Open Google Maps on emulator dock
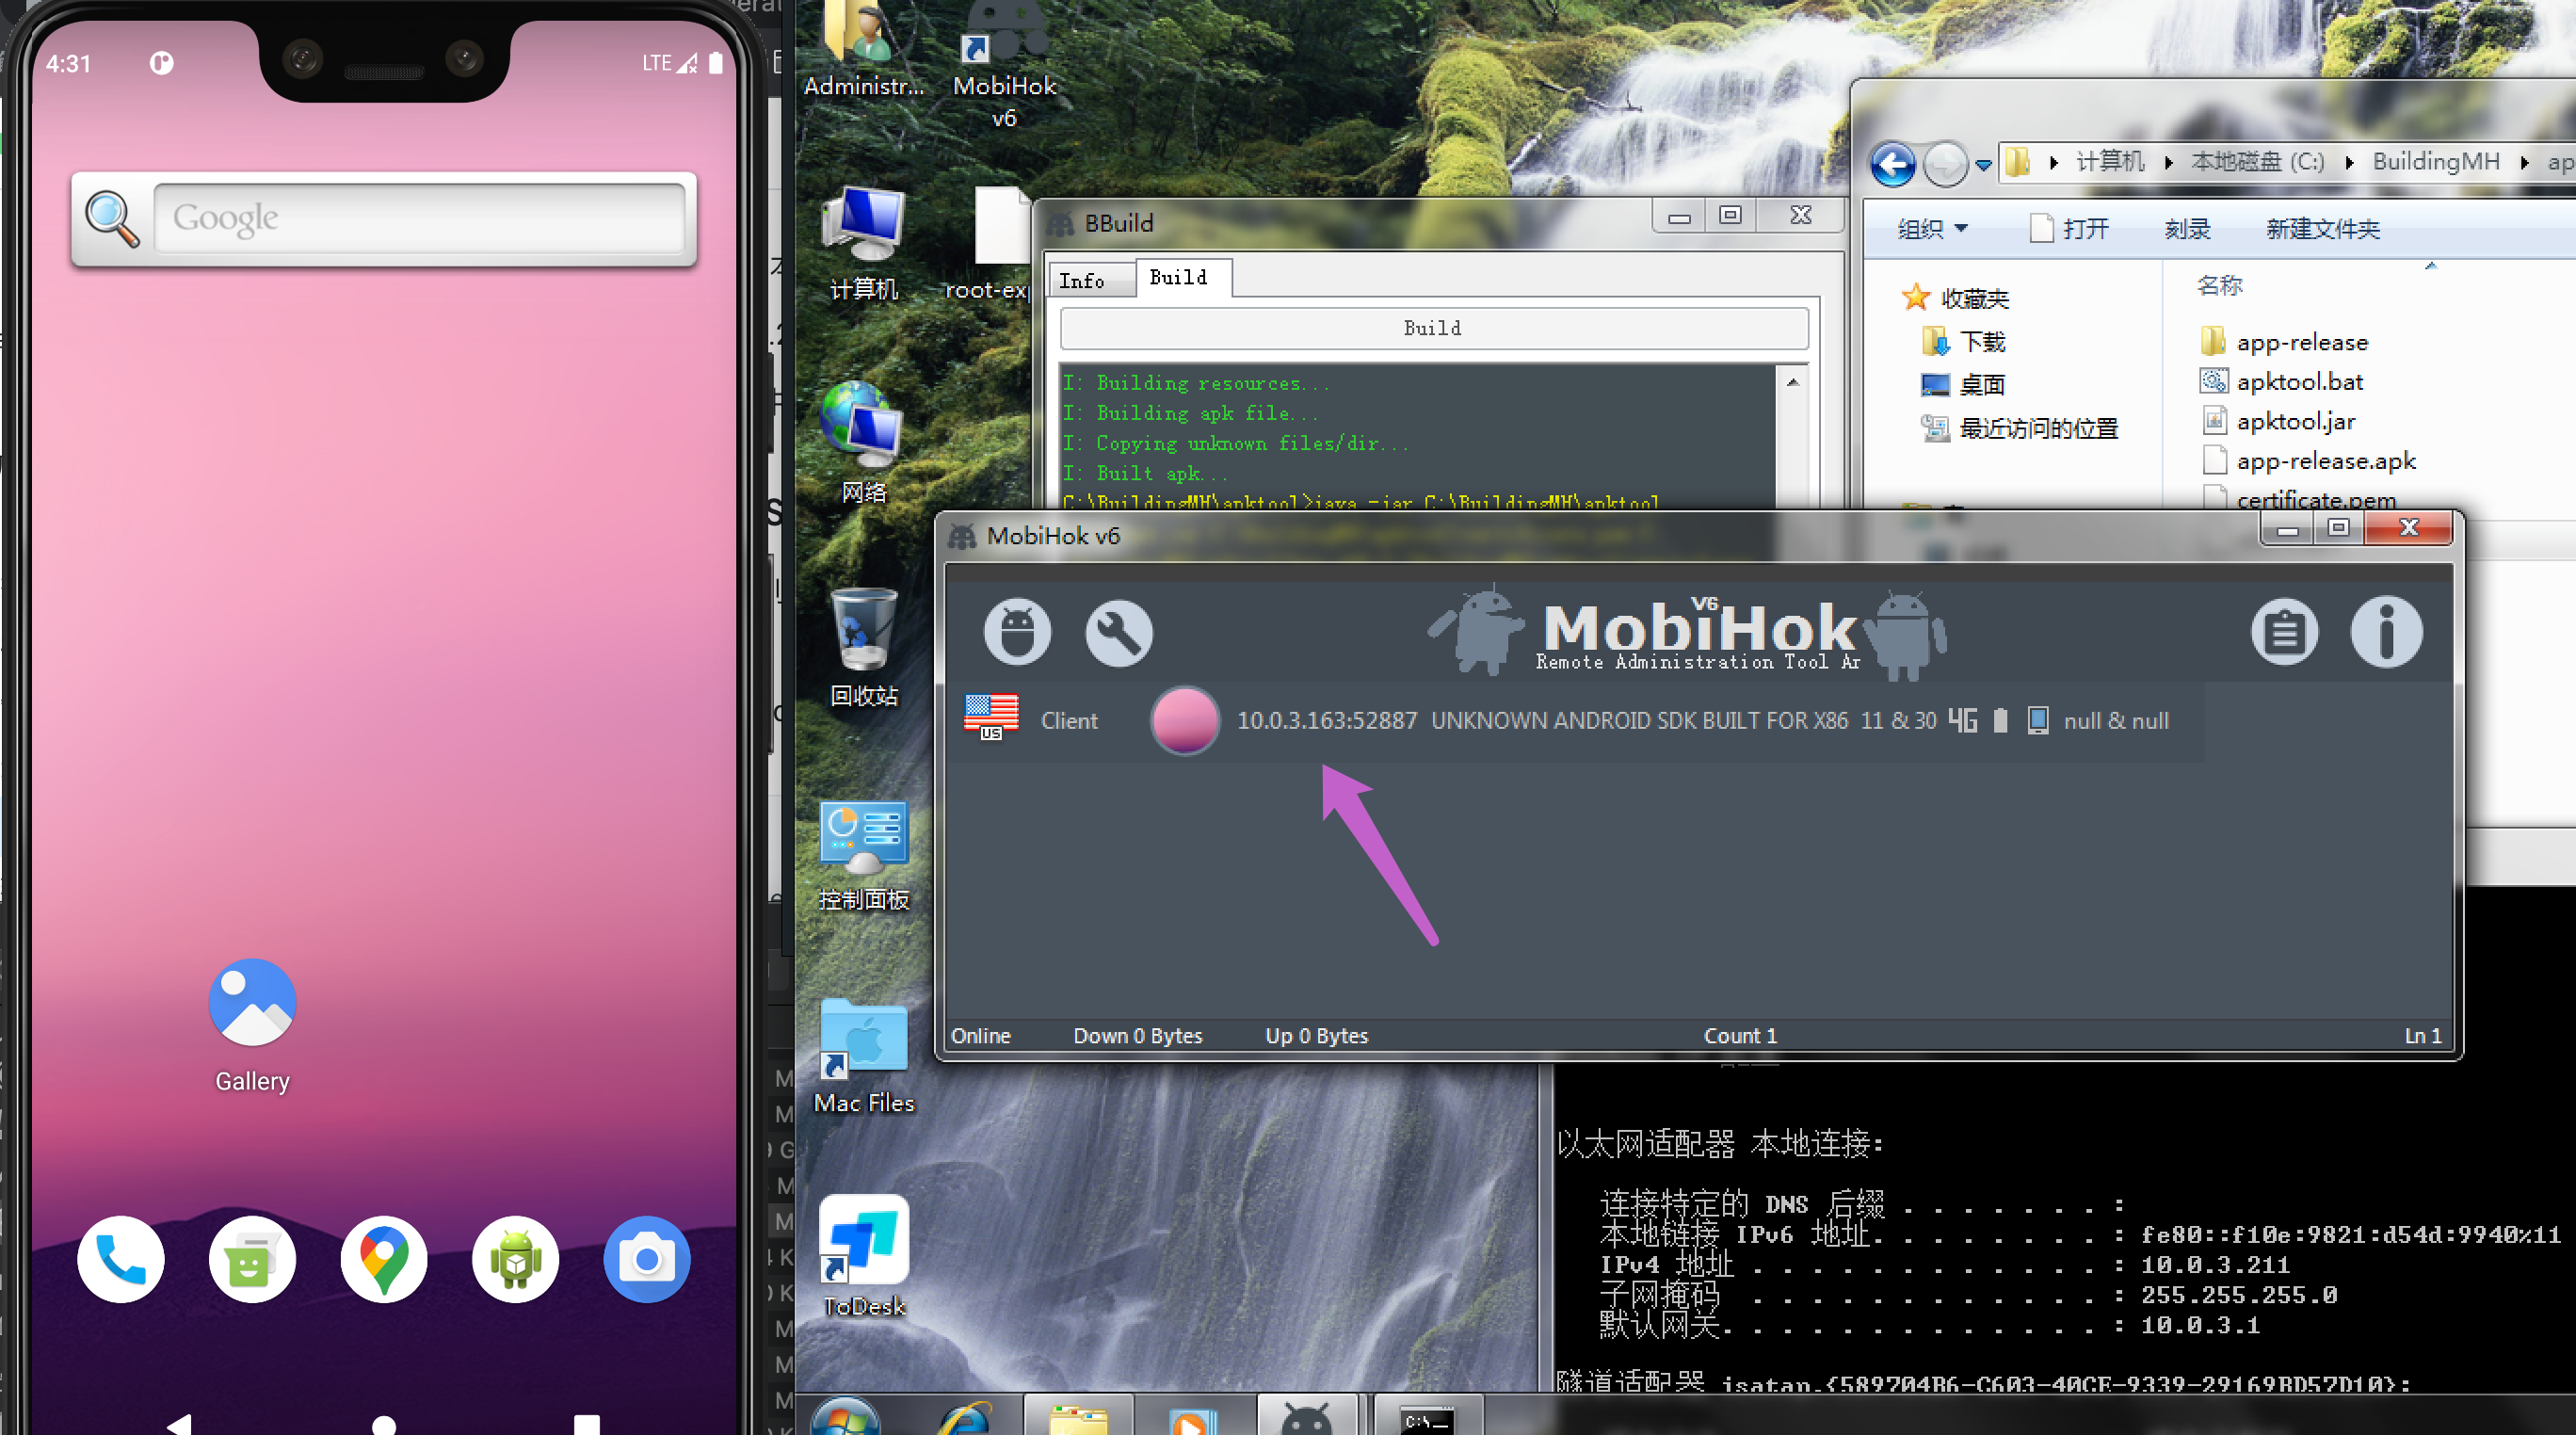 [x=383, y=1259]
